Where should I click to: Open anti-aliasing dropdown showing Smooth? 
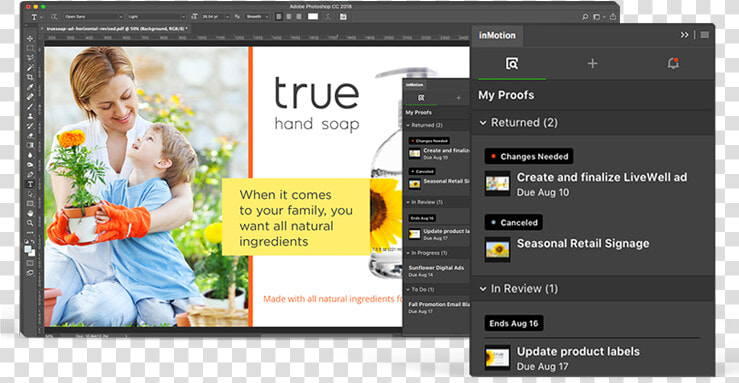coord(257,16)
